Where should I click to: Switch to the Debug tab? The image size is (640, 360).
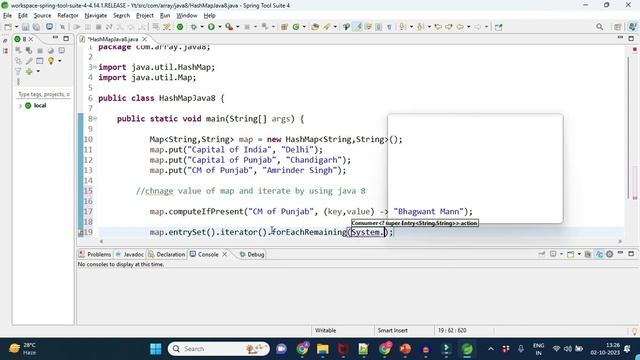tap(252, 254)
